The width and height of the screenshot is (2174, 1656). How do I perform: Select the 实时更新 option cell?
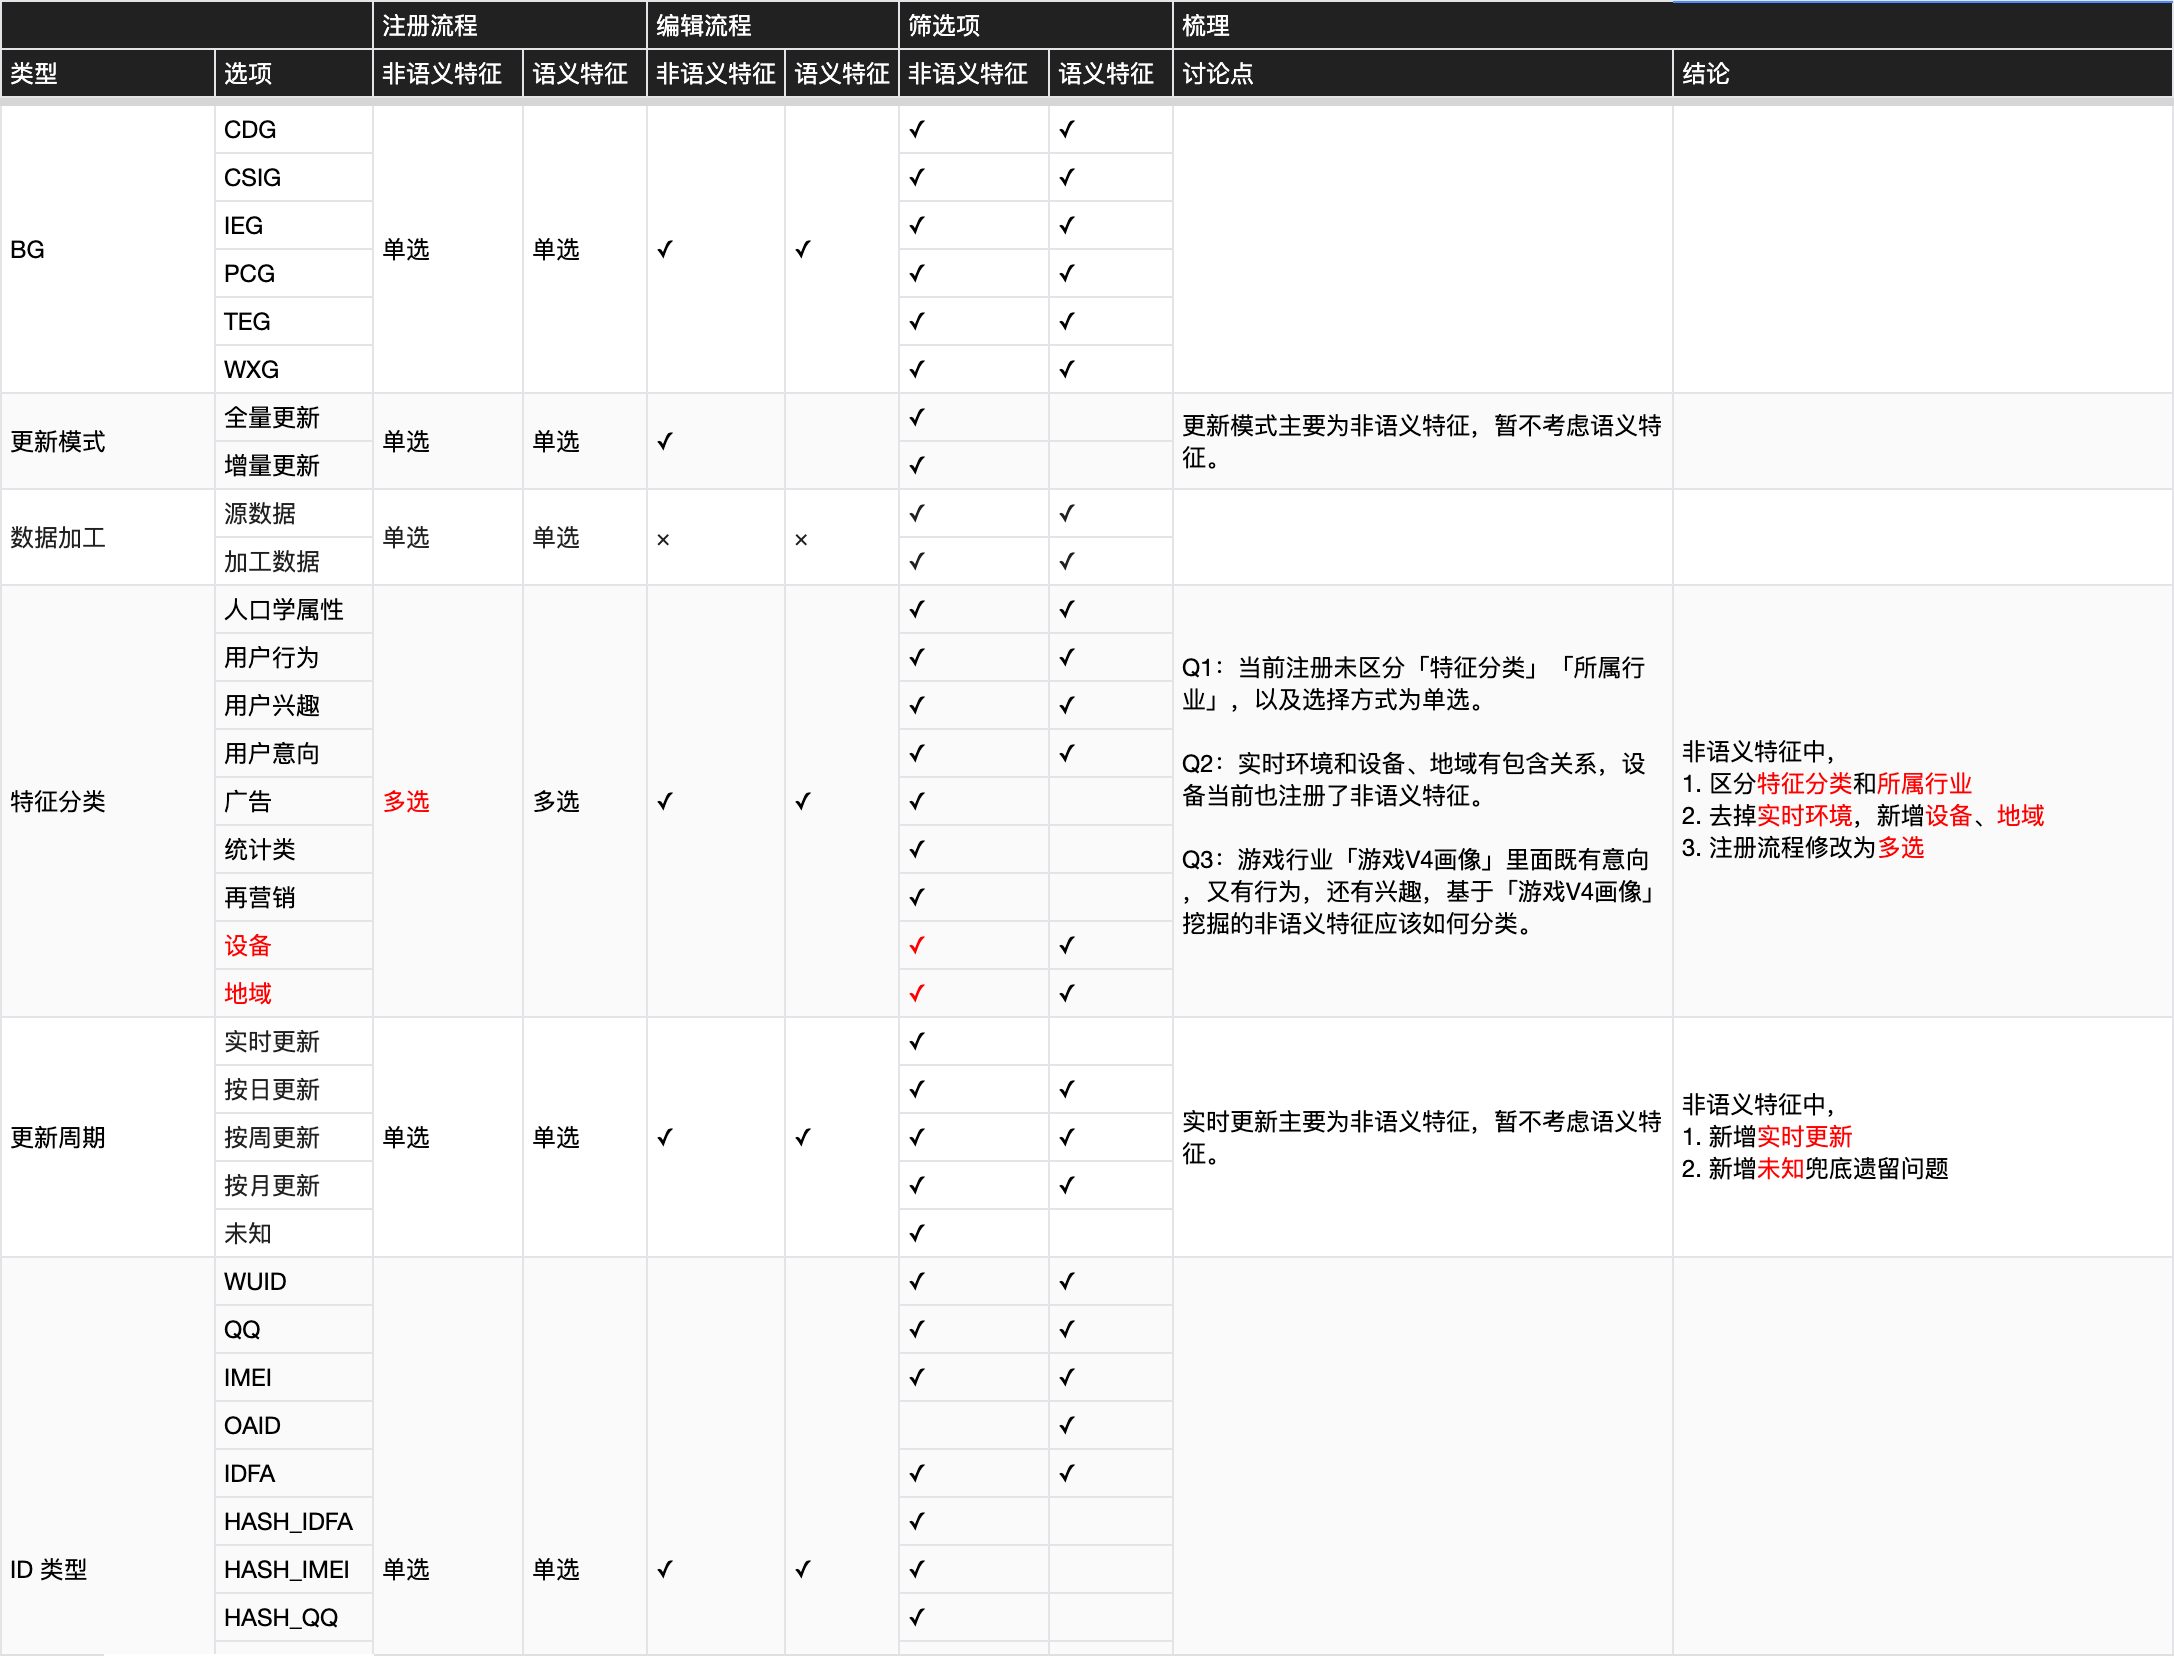pyautogui.click(x=294, y=1041)
